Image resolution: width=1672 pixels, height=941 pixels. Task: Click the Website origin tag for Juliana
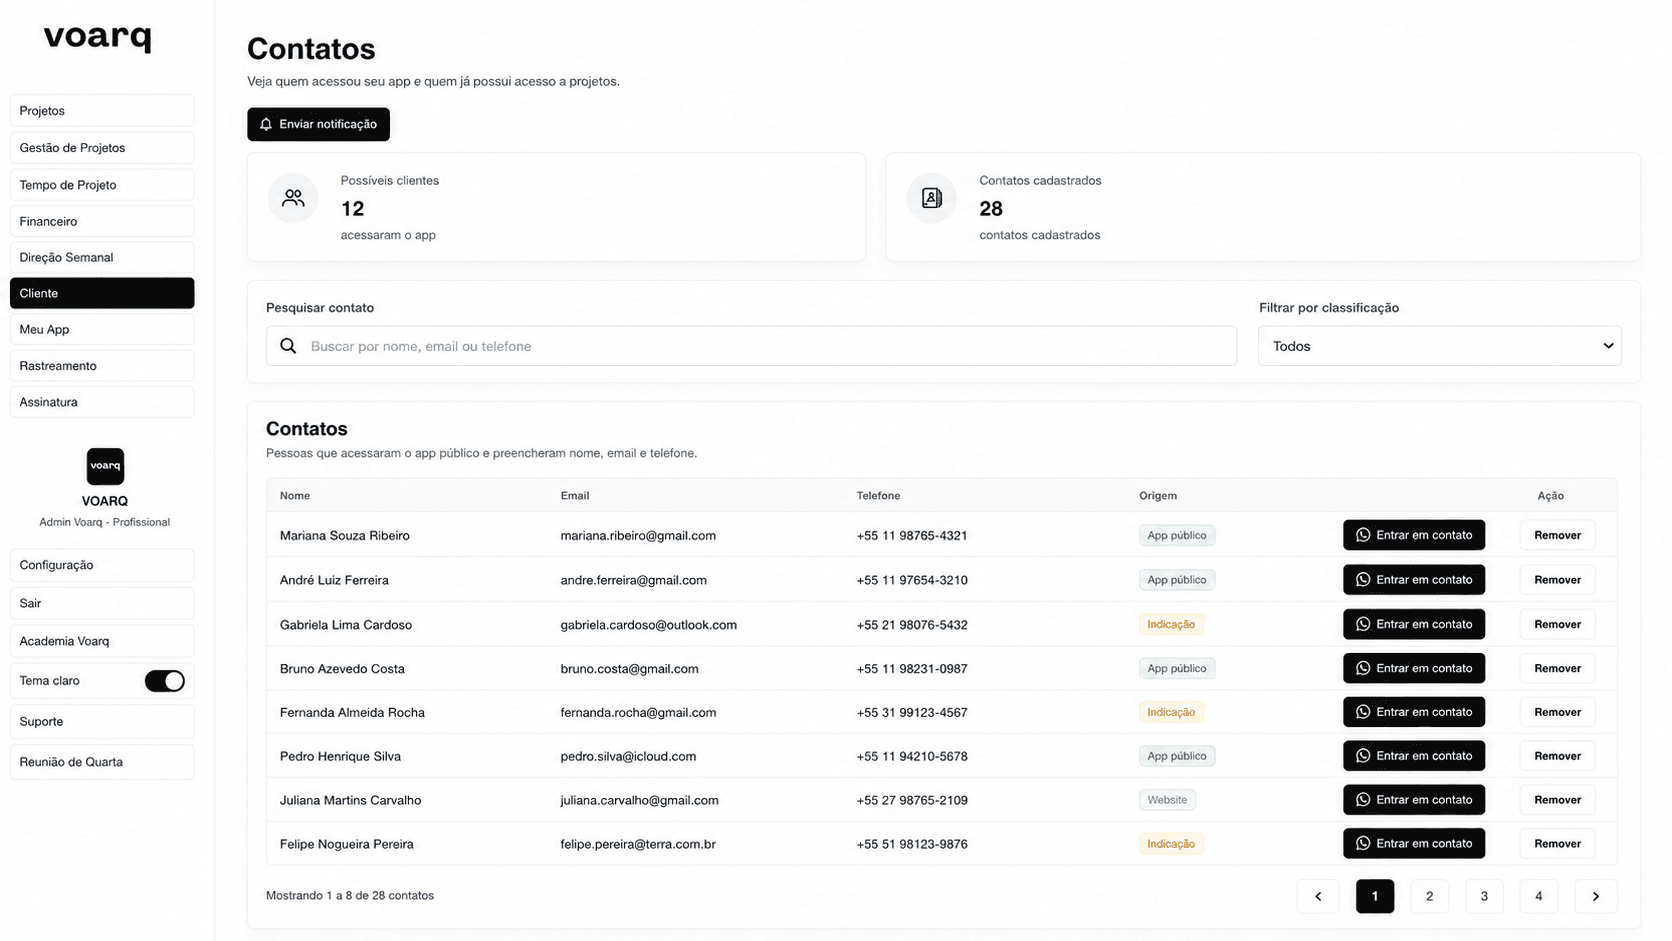click(1167, 800)
